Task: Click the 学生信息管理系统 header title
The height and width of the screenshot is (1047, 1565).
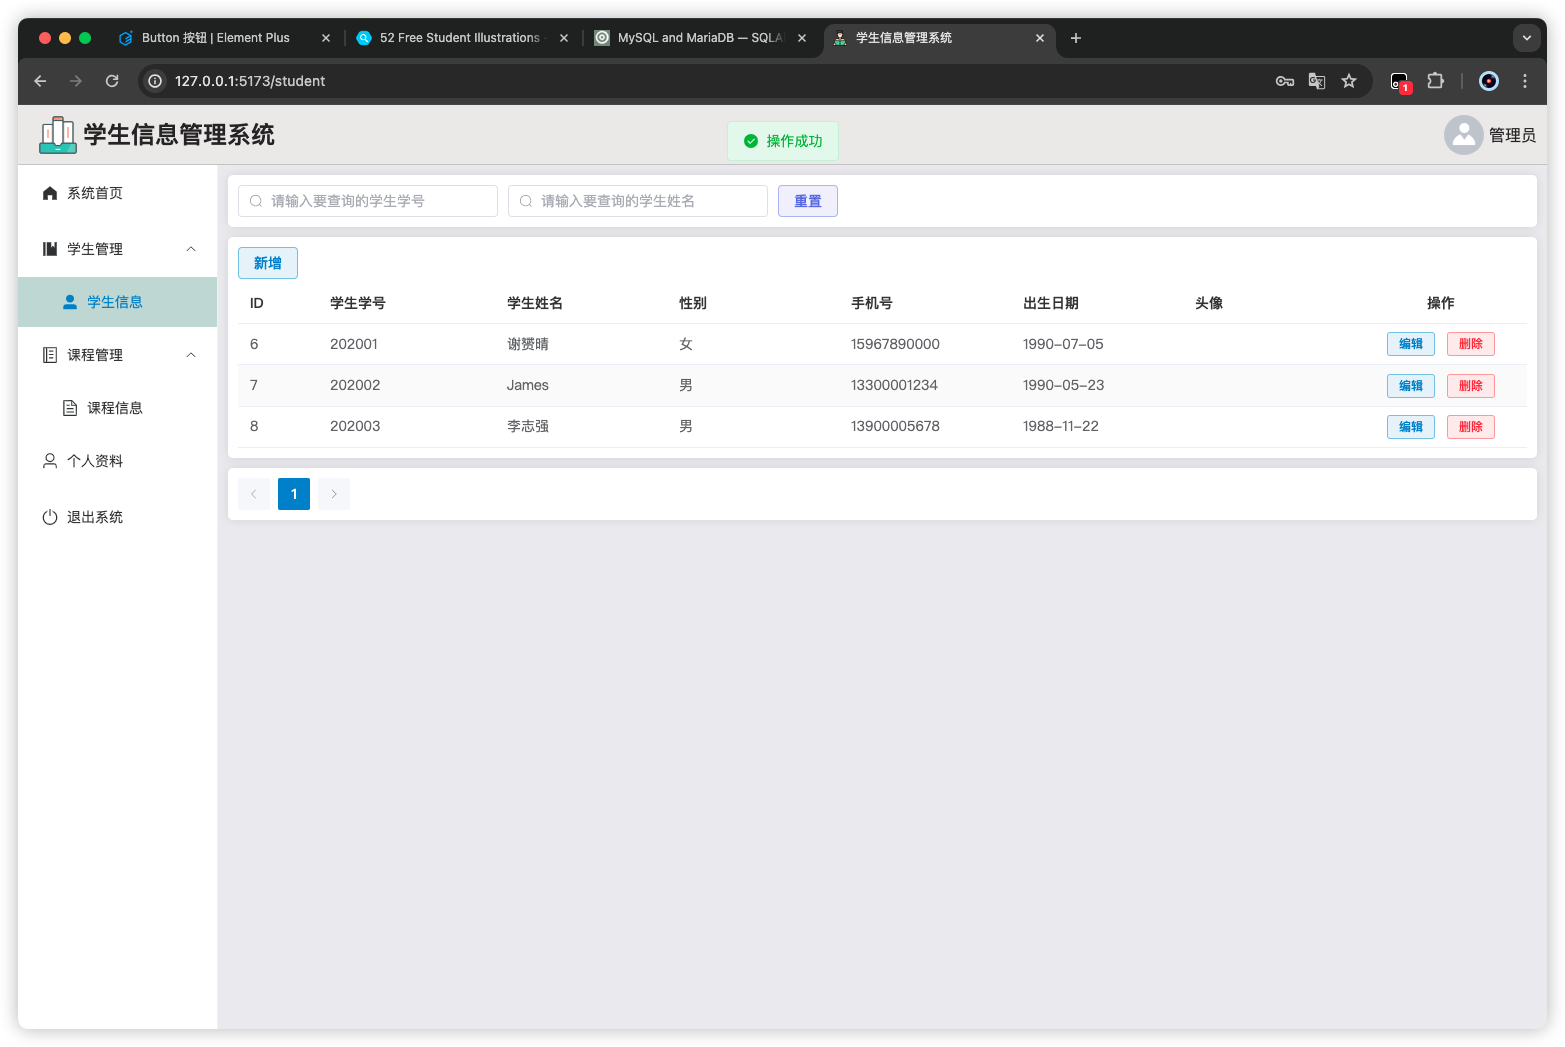Action: pos(179,135)
